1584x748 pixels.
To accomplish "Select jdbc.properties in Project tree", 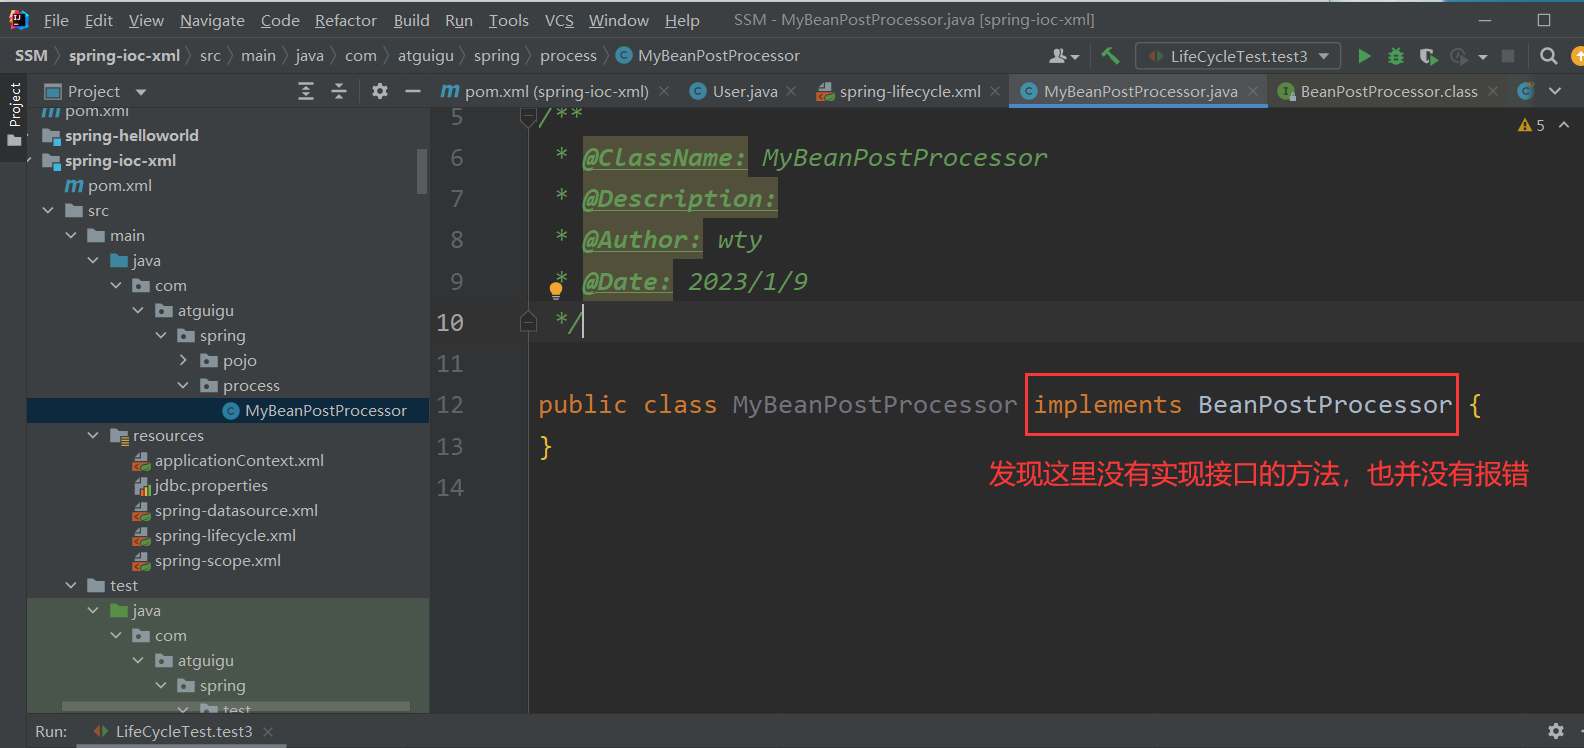I will coord(211,485).
